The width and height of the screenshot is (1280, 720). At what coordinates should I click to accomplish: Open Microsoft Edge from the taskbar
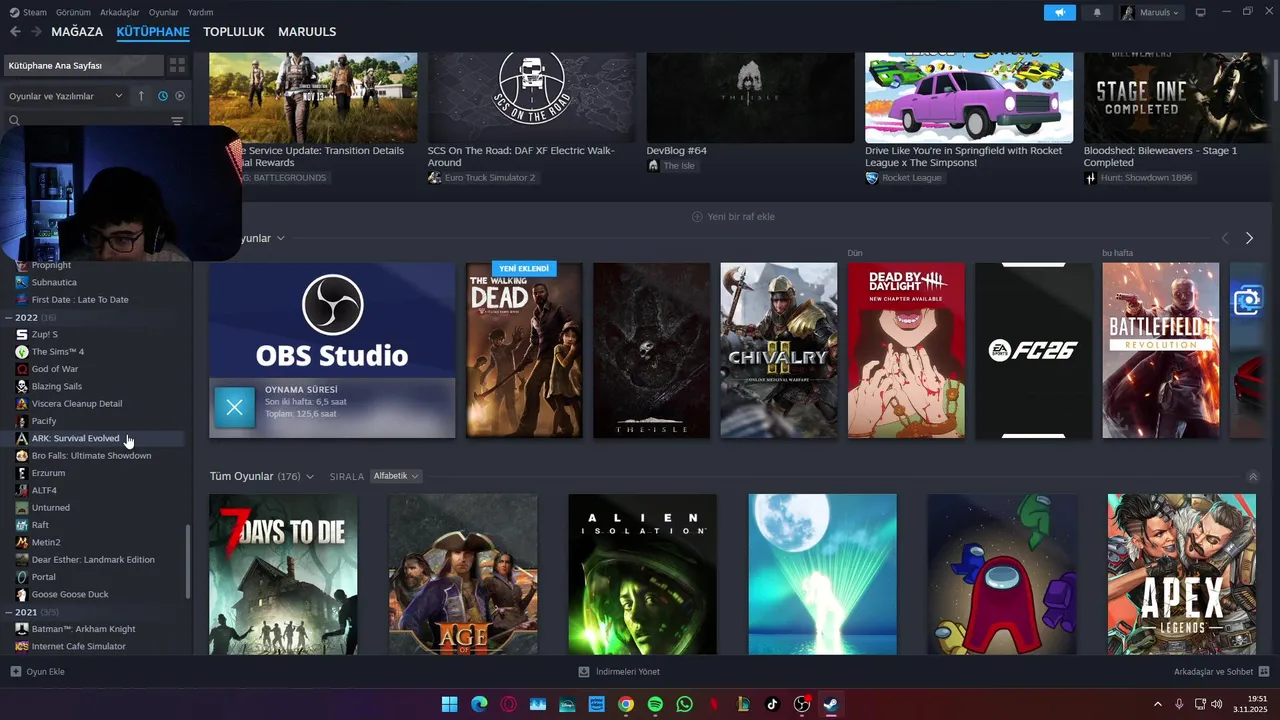pos(479,704)
